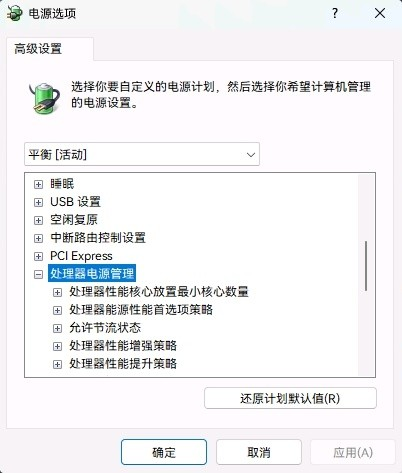
Task: Expand the 允许节流状态 setting
Action: pos(57,328)
